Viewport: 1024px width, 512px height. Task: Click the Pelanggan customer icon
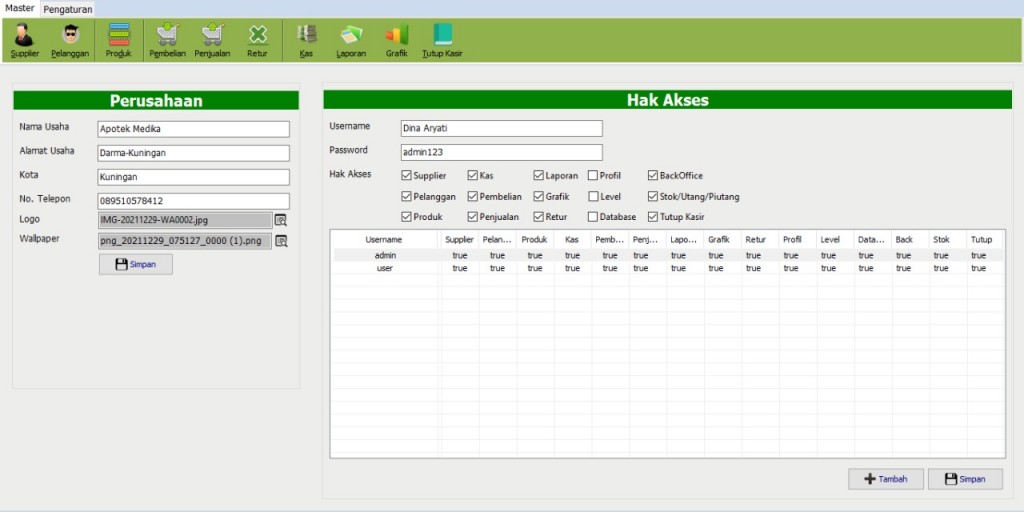point(70,39)
